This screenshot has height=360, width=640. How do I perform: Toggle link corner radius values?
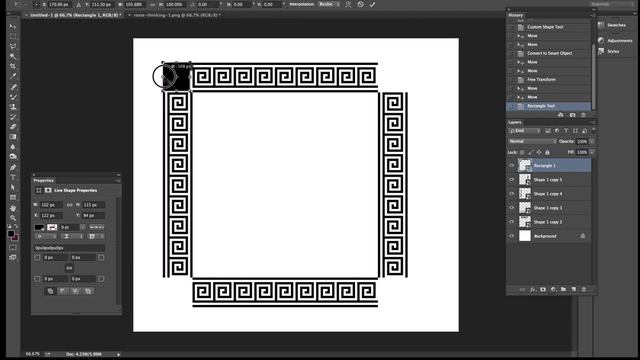coord(69,268)
